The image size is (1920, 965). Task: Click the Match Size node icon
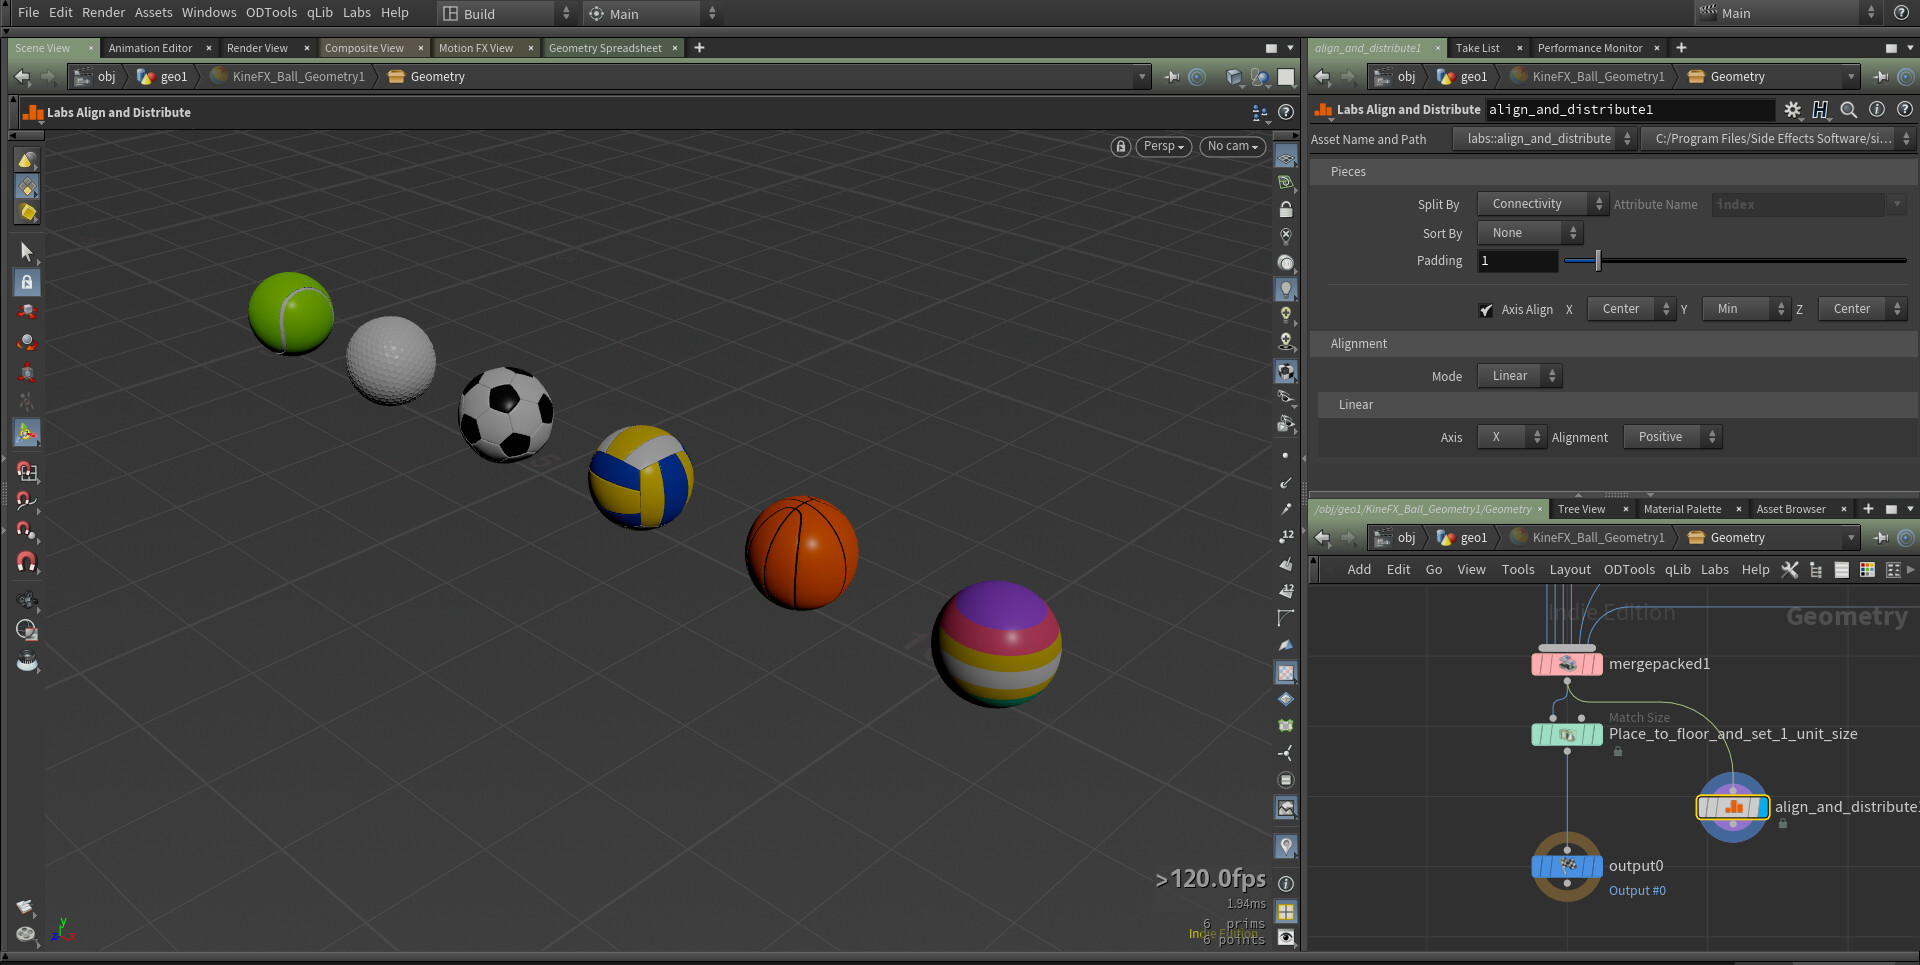pos(1567,735)
